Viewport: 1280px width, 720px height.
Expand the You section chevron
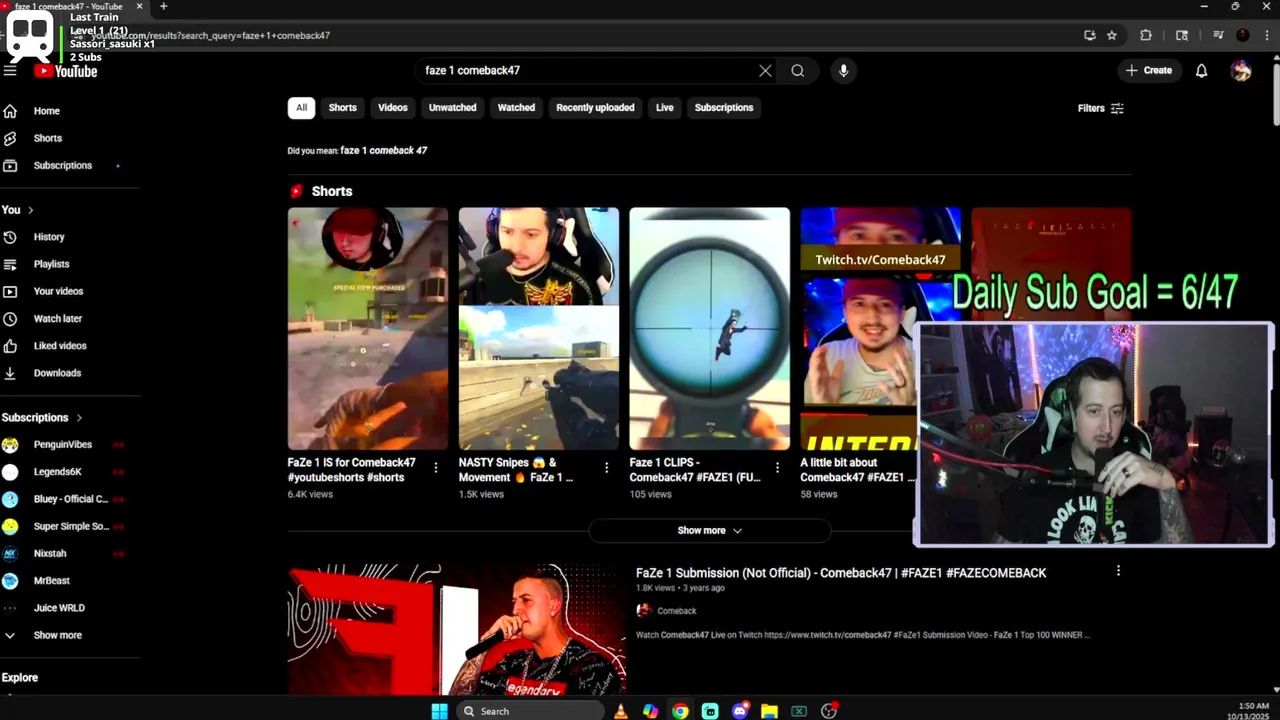coord(31,210)
